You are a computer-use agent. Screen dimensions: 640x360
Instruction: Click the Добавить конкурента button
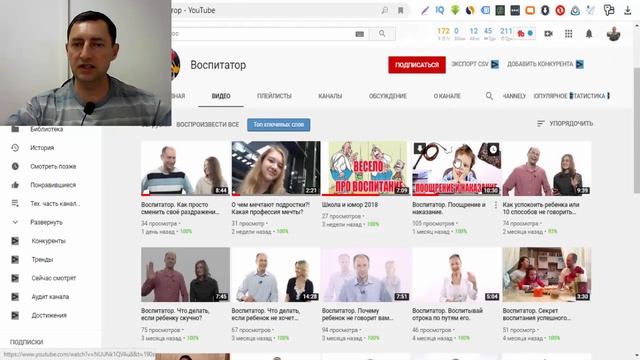[545, 64]
